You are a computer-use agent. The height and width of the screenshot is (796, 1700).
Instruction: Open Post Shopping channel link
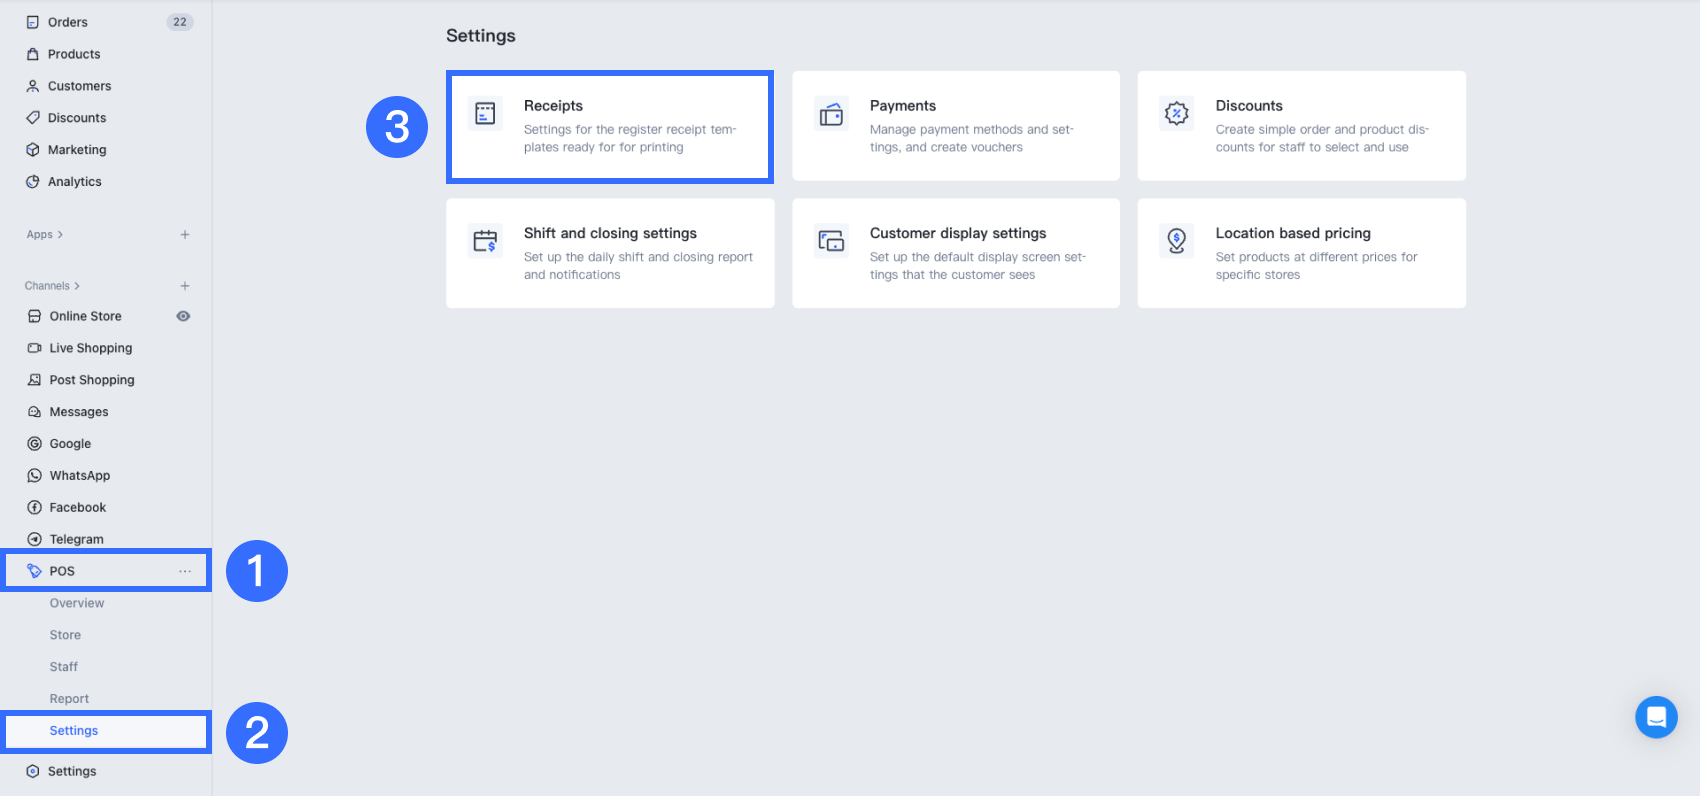click(92, 380)
